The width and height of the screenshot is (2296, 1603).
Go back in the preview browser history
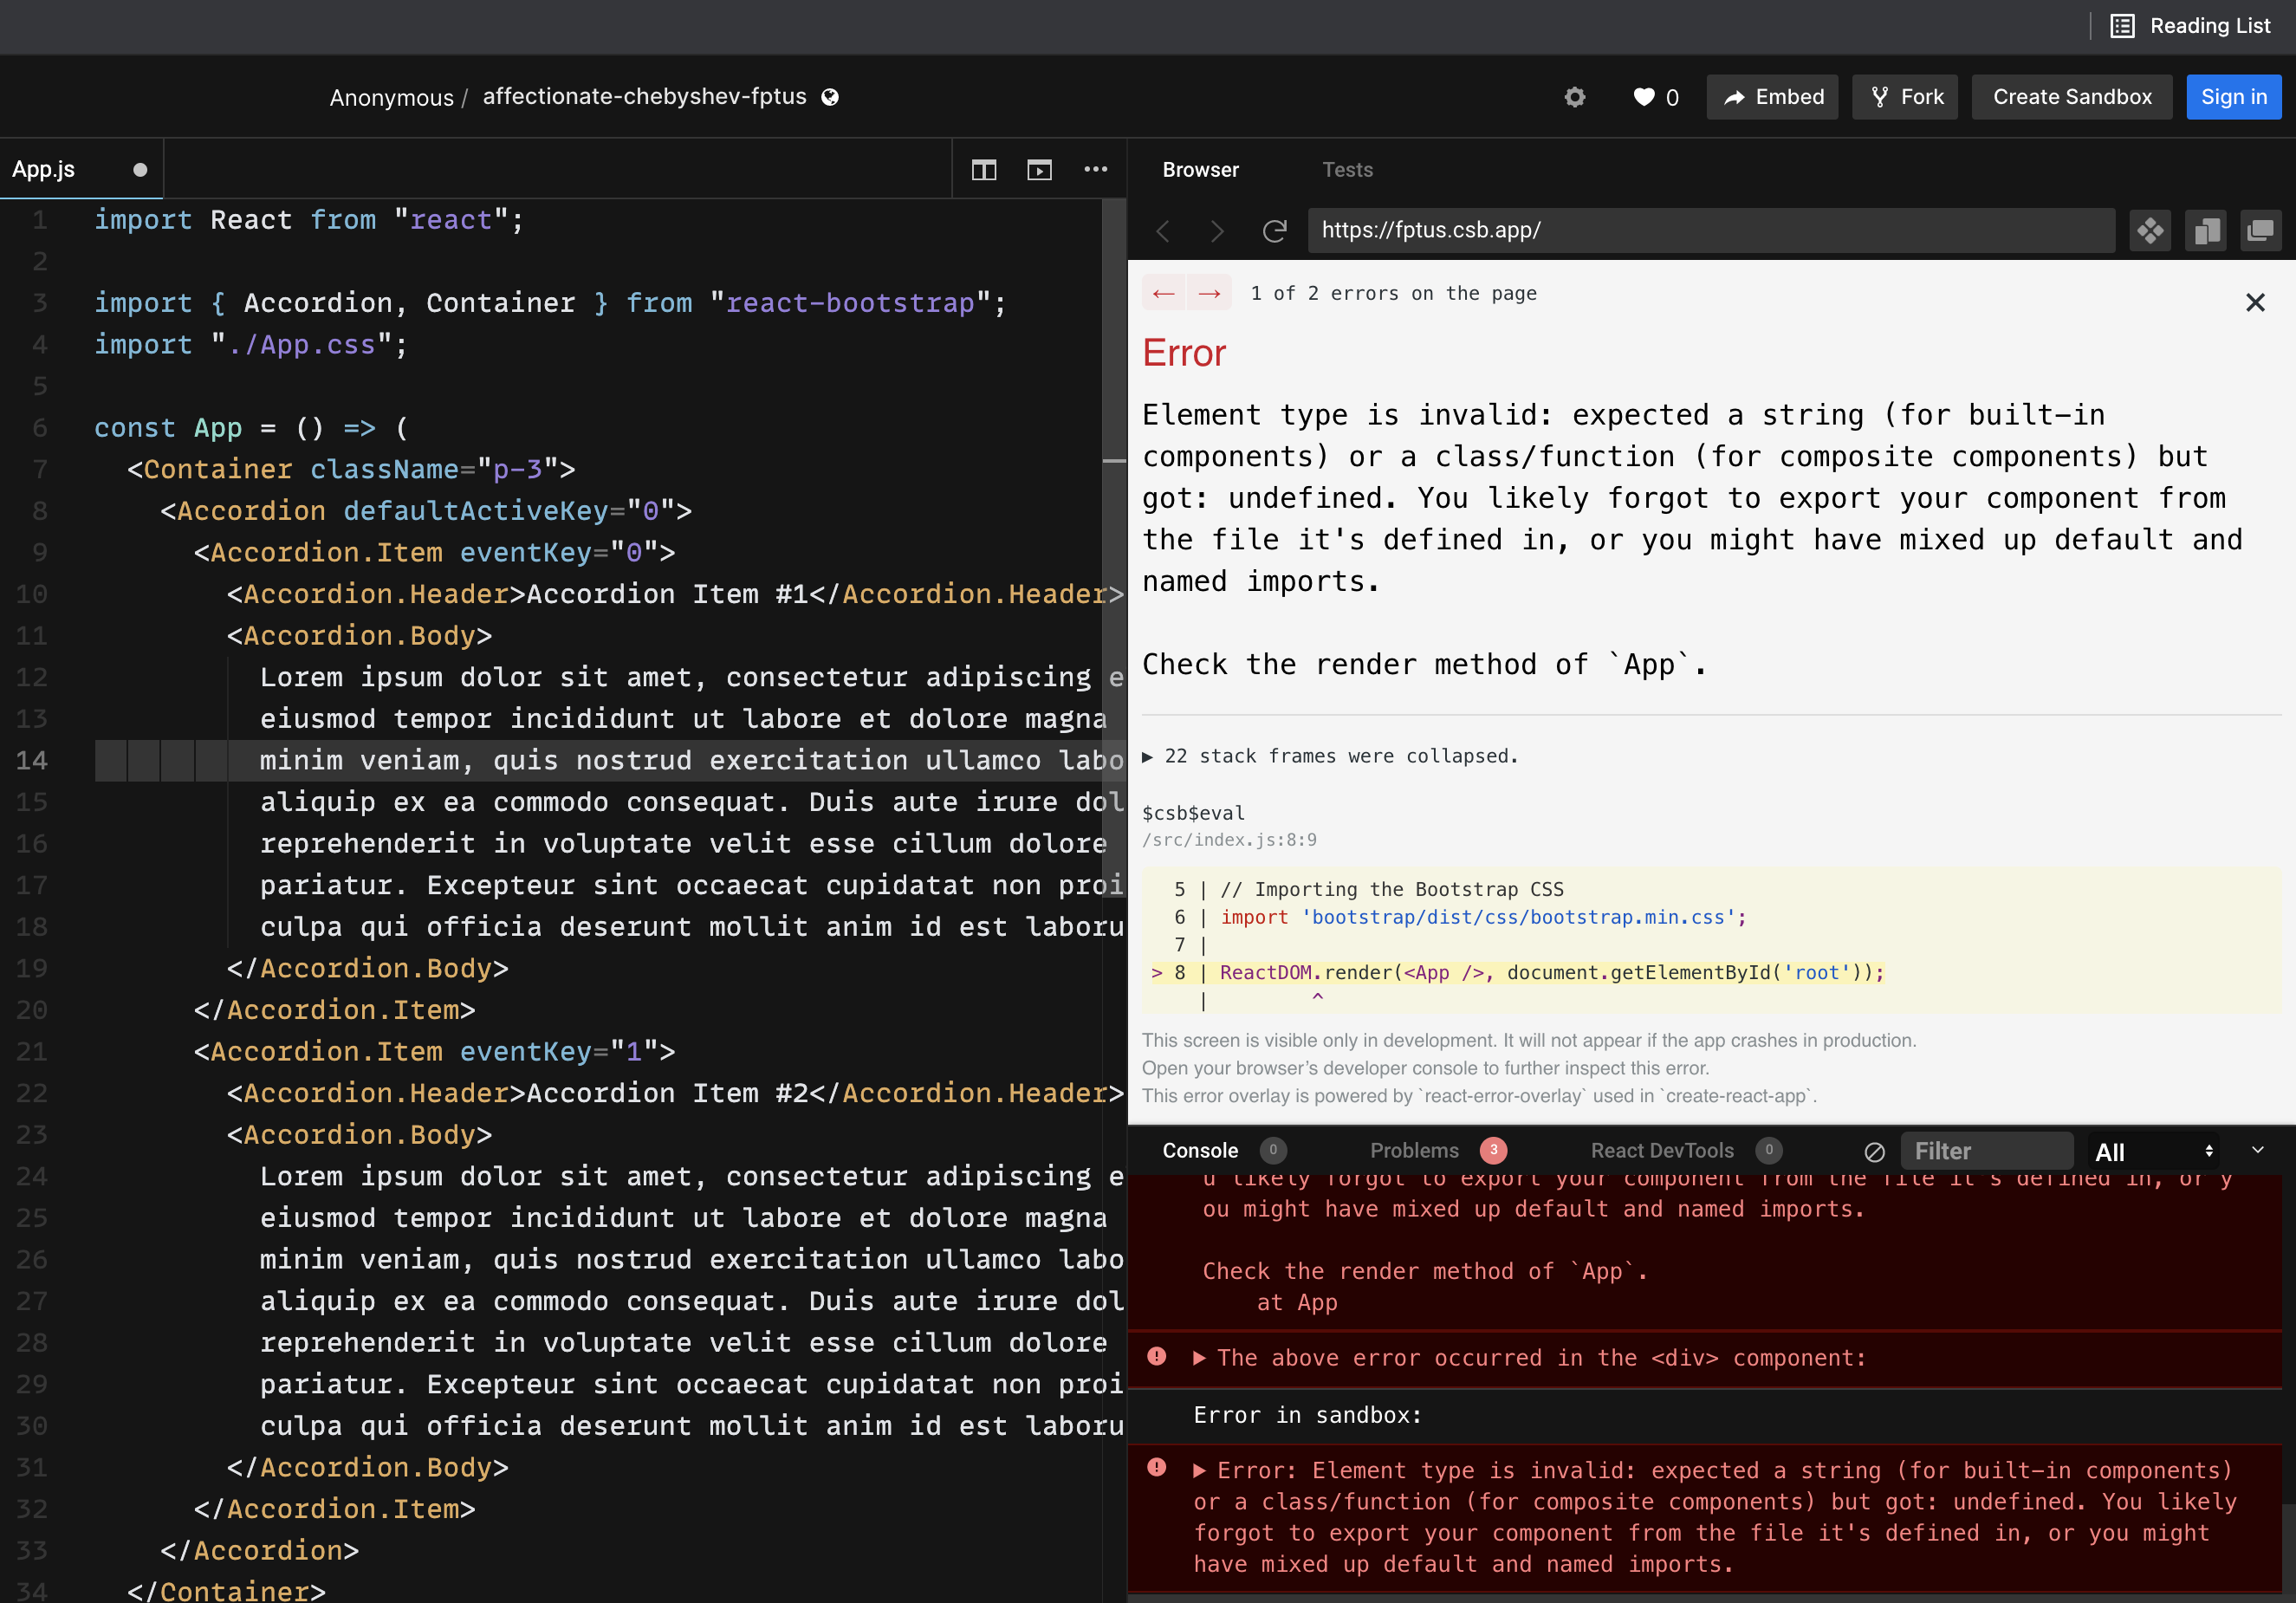click(1163, 230)
